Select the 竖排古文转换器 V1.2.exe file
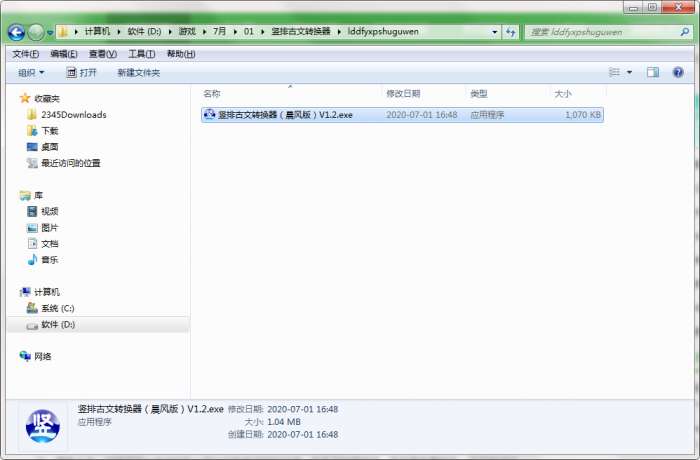 pos(402,115)
